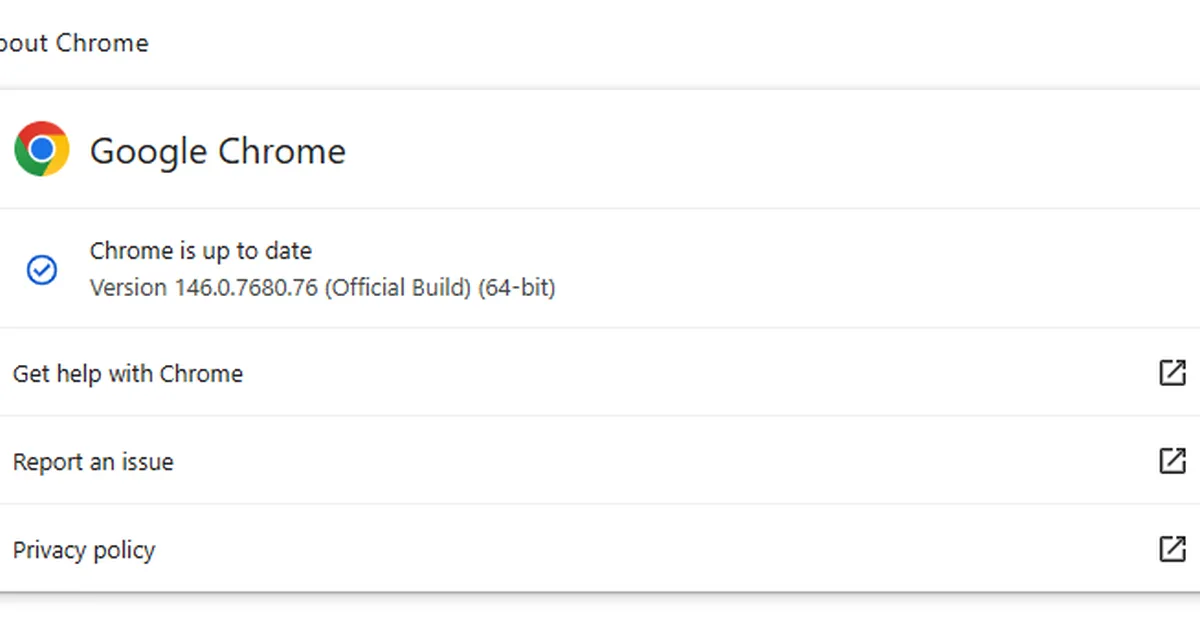
Task: Click the About Chrome page heading
Action: [x=75, y=43]
